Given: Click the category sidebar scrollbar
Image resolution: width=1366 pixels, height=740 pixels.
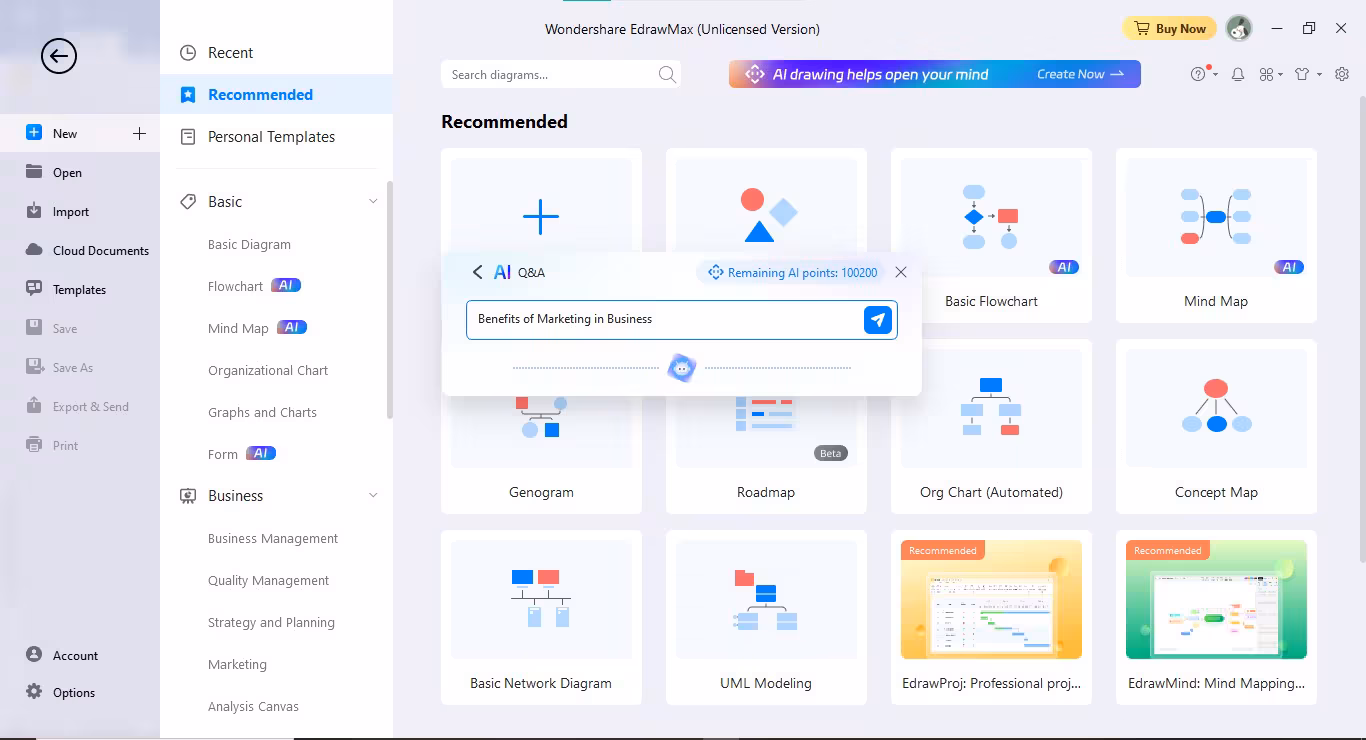Looking at the screenshot, I should 390,300.
